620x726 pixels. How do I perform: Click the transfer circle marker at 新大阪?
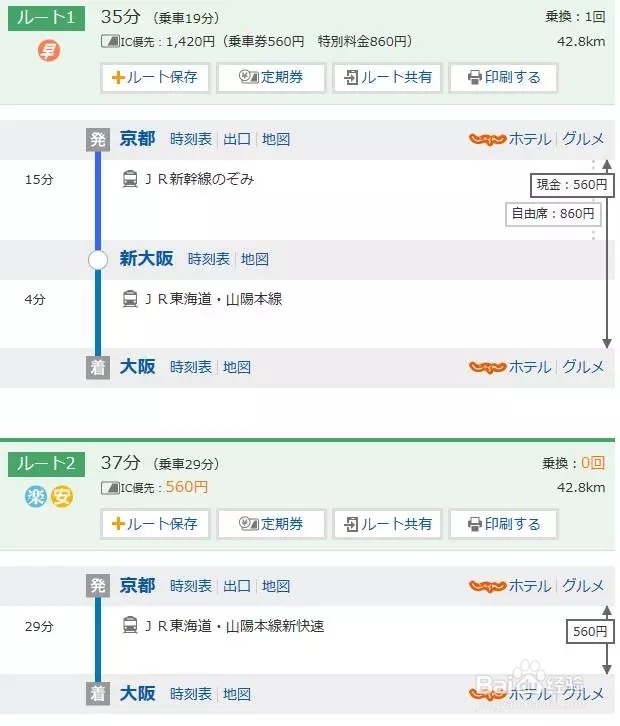97,260
